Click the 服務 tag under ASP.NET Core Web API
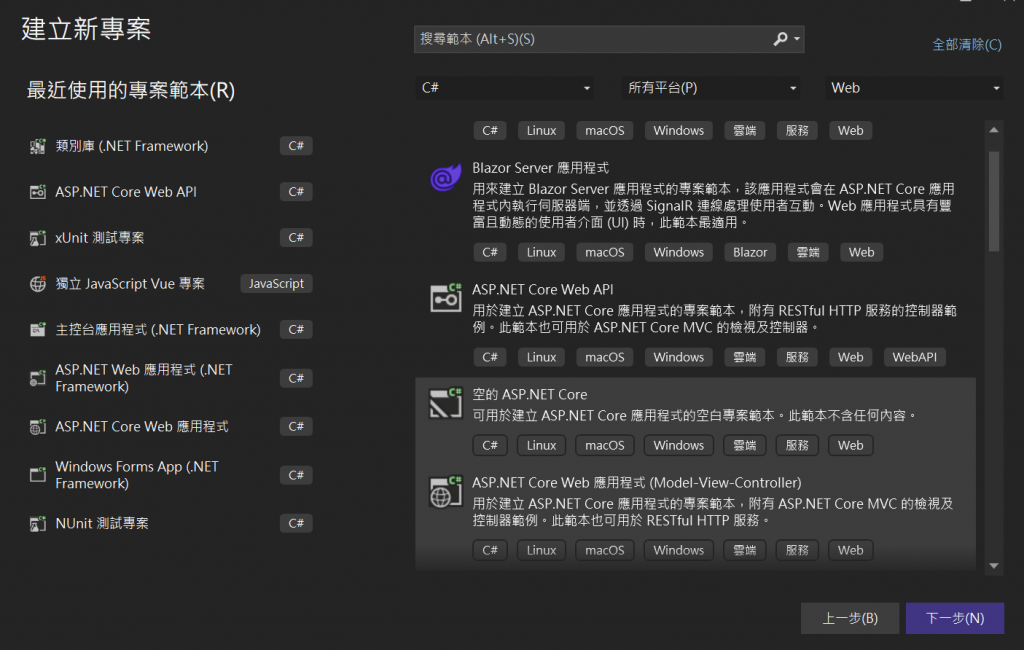The image size is (1024, 650). [x=797, y=357]
